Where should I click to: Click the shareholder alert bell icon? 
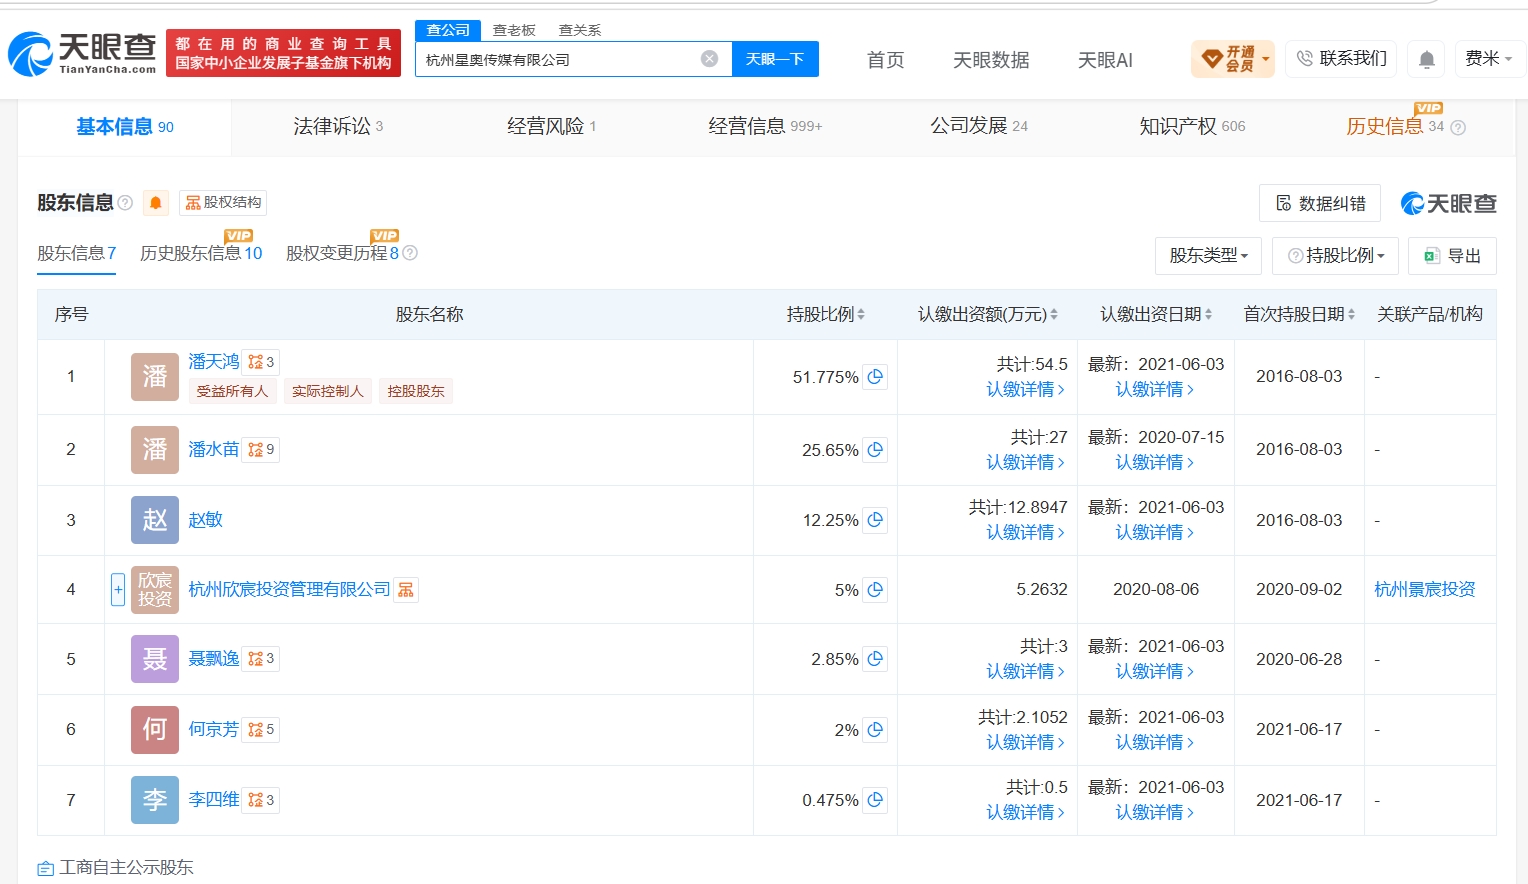point(155,203)
